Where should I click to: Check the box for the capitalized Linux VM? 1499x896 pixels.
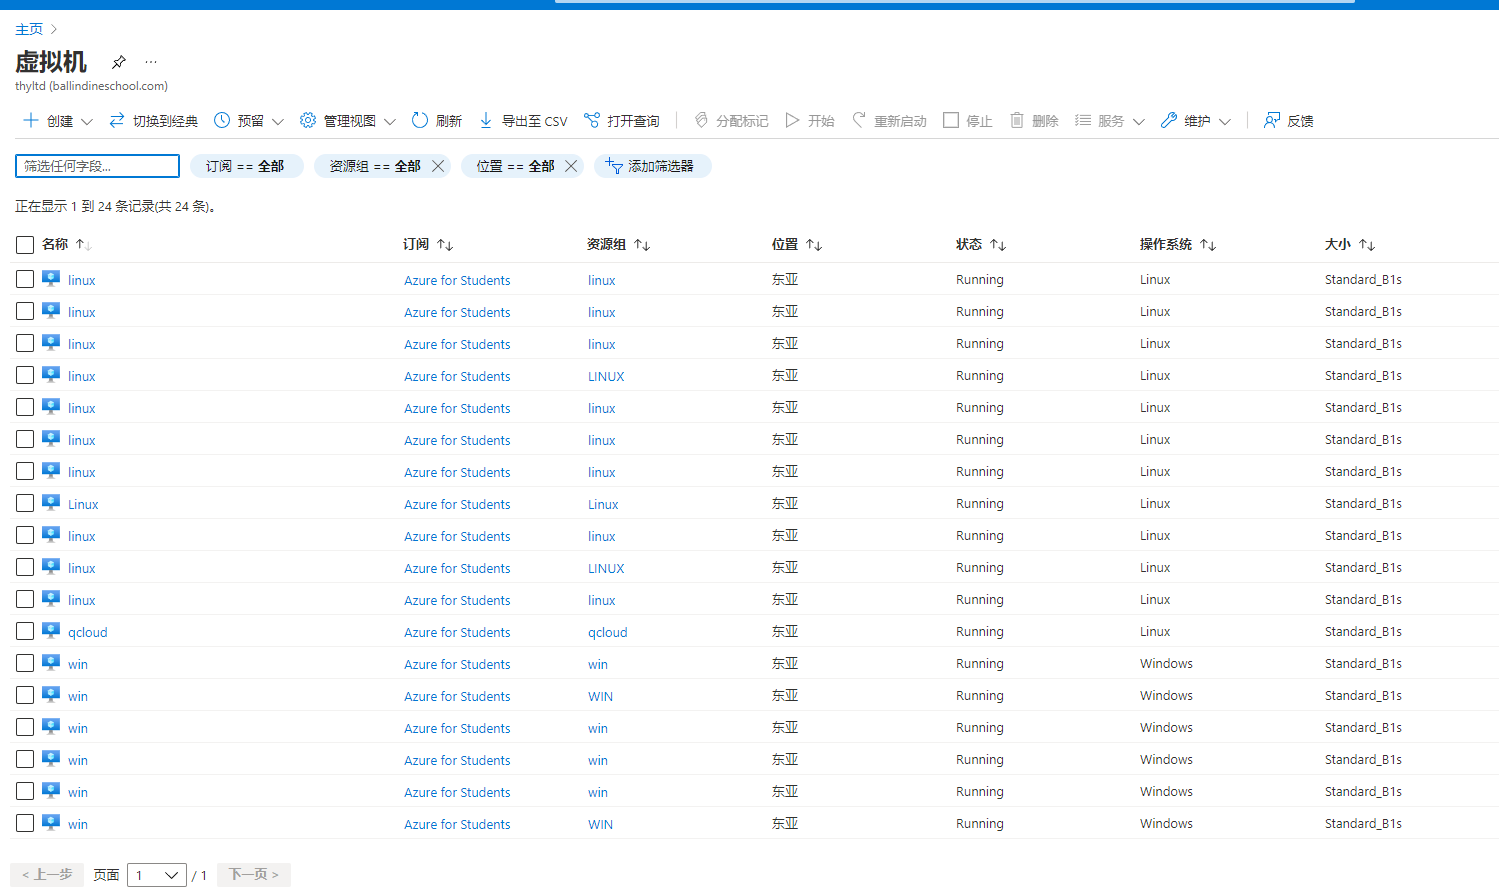pyautogui.click(x=25, y=503)
